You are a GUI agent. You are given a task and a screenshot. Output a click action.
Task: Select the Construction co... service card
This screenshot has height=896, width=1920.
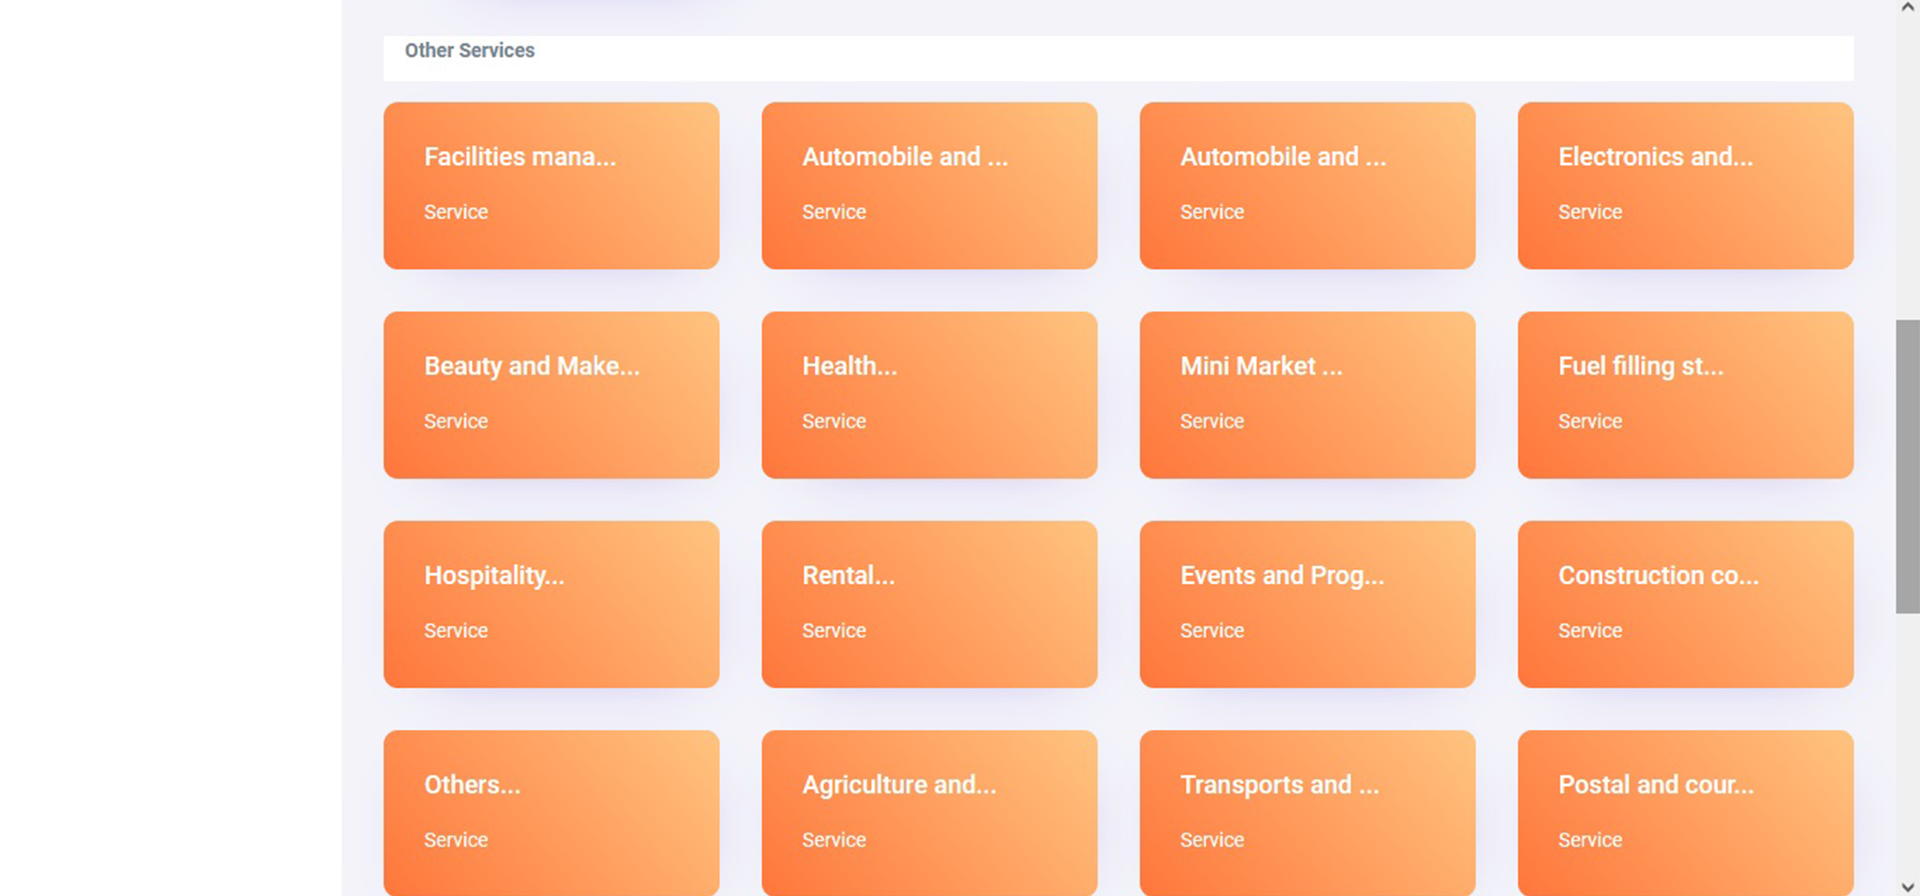tap(1685, 603)
